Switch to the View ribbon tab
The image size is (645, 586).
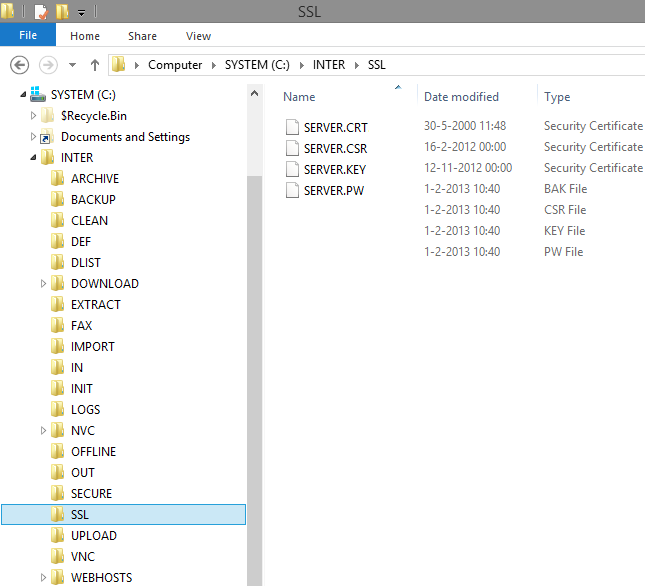[x=198, y=36]
